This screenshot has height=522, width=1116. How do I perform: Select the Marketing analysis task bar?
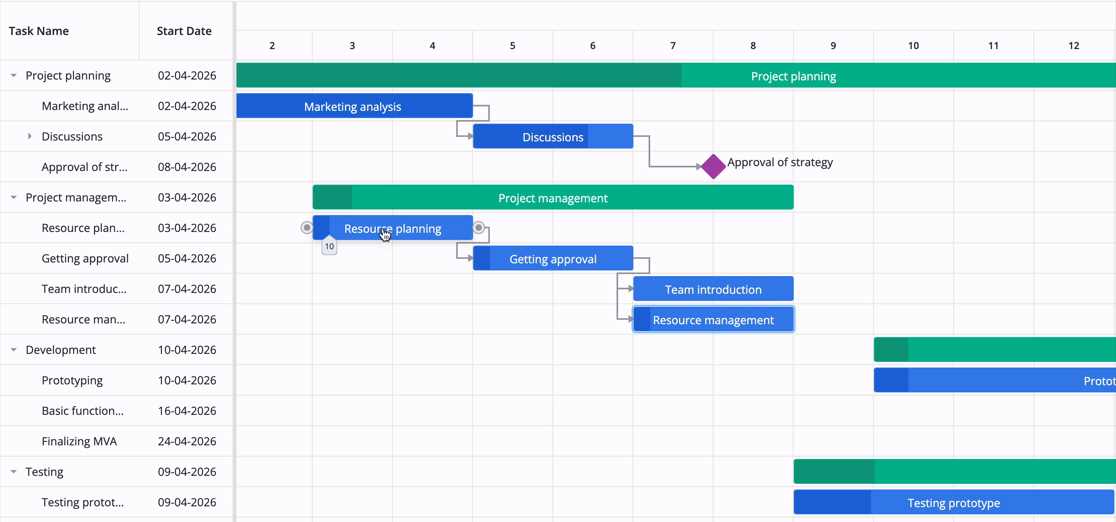click(x=354, y=105)
